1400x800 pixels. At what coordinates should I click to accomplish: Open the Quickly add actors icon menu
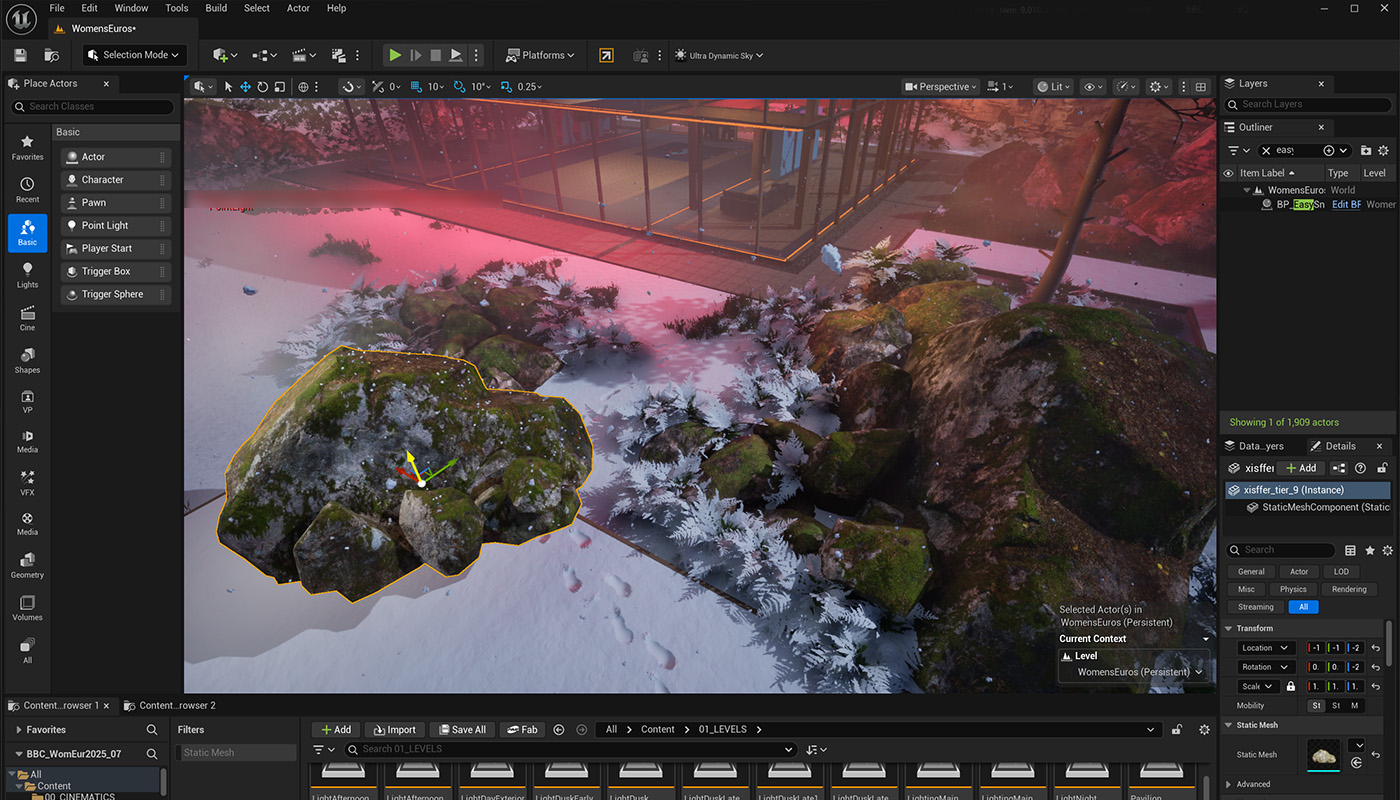point(222,55)
